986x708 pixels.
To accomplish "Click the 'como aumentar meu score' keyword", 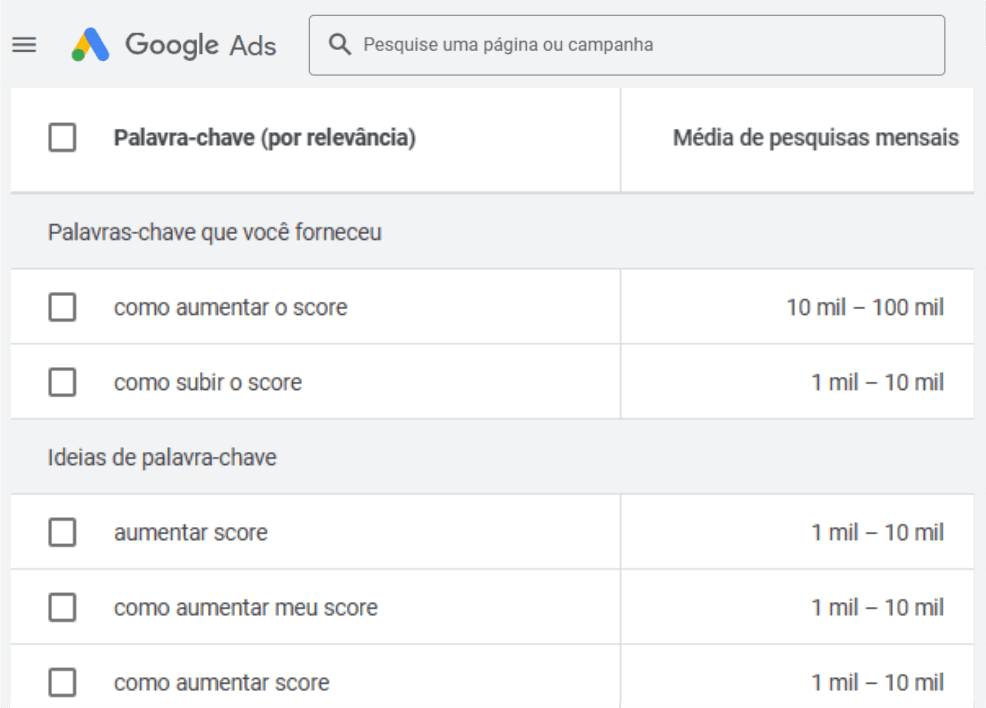I will [x=245, y=607].
